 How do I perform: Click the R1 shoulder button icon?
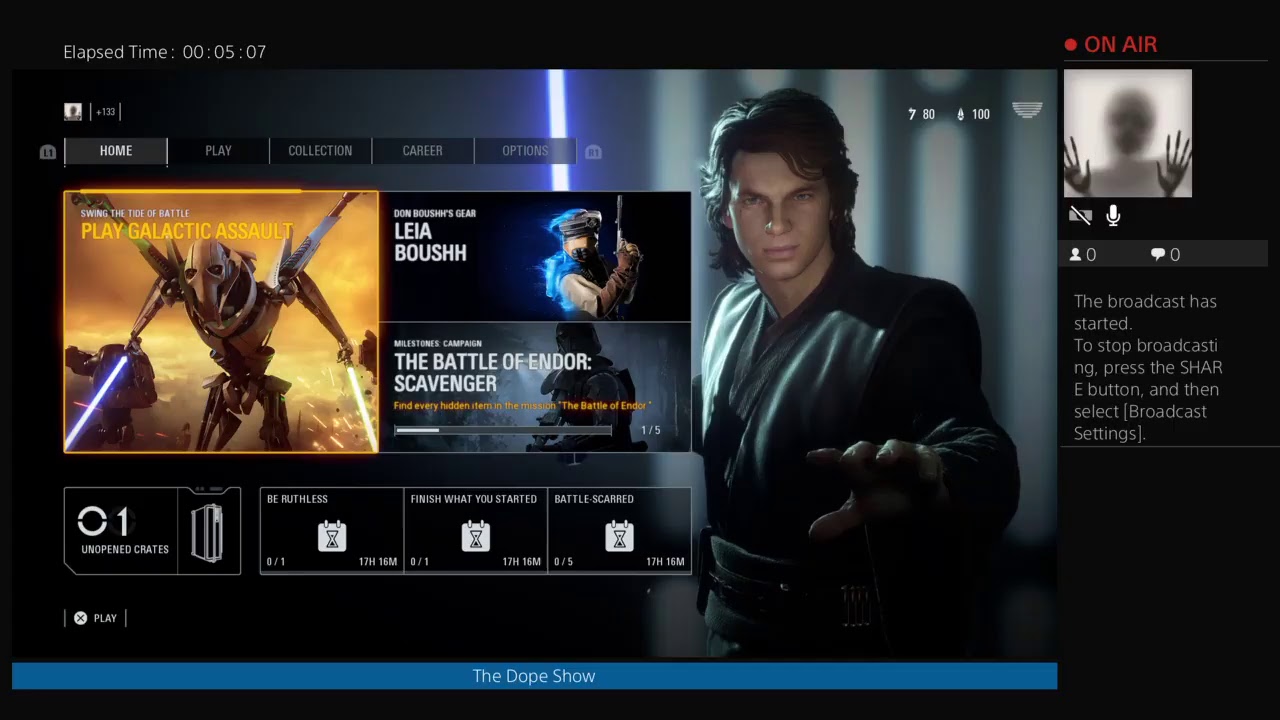[x=593, y=152]
